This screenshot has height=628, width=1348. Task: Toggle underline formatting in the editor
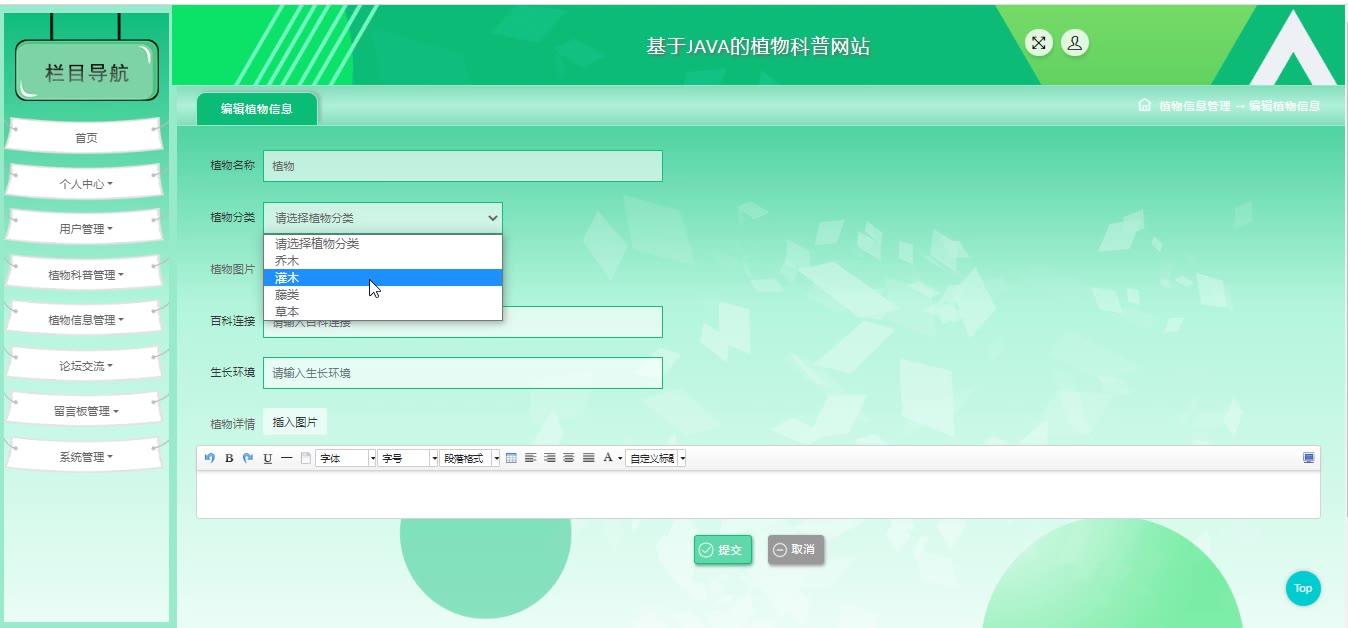point(267,458)
